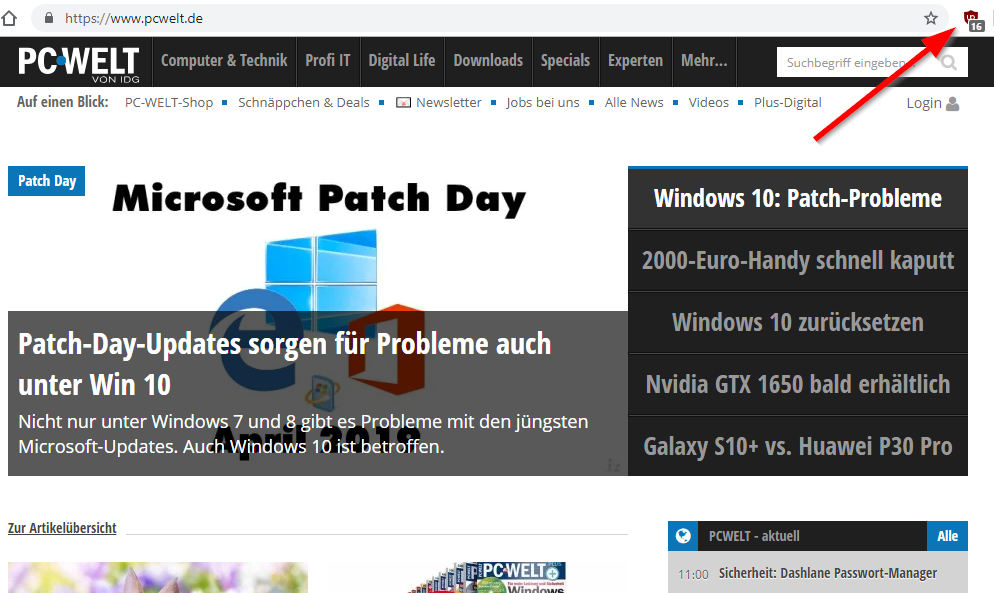
Task: Open Sicherheit: Dashlane Passwort-Manager news item
Action: coord(828,573)
